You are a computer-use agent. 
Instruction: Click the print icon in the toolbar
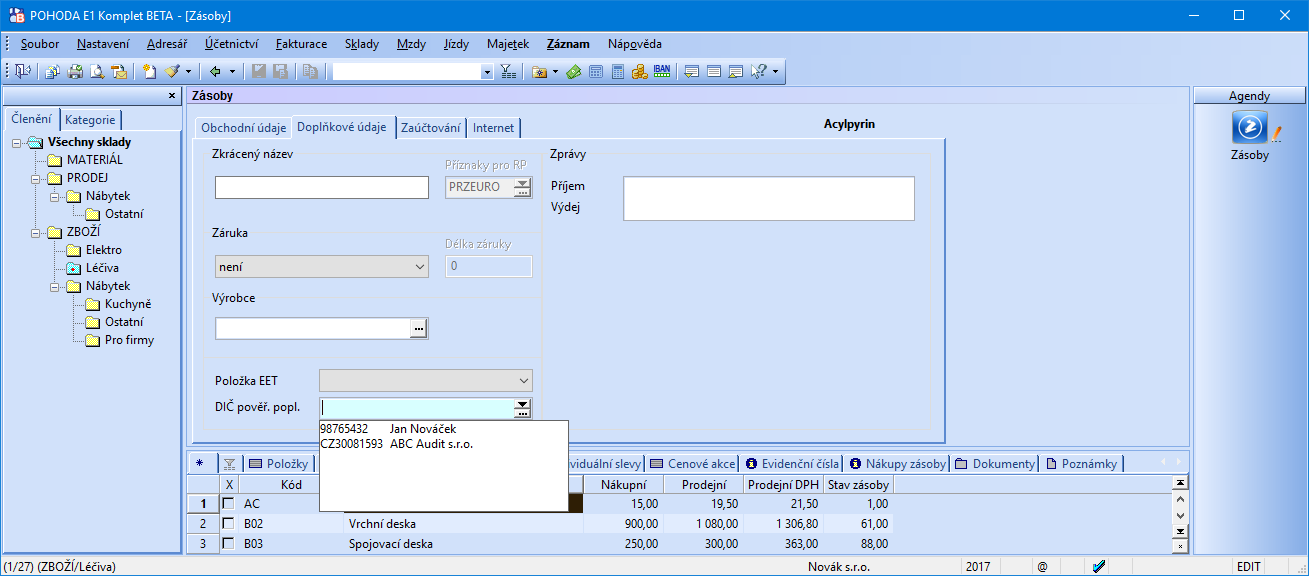point(75,72)
